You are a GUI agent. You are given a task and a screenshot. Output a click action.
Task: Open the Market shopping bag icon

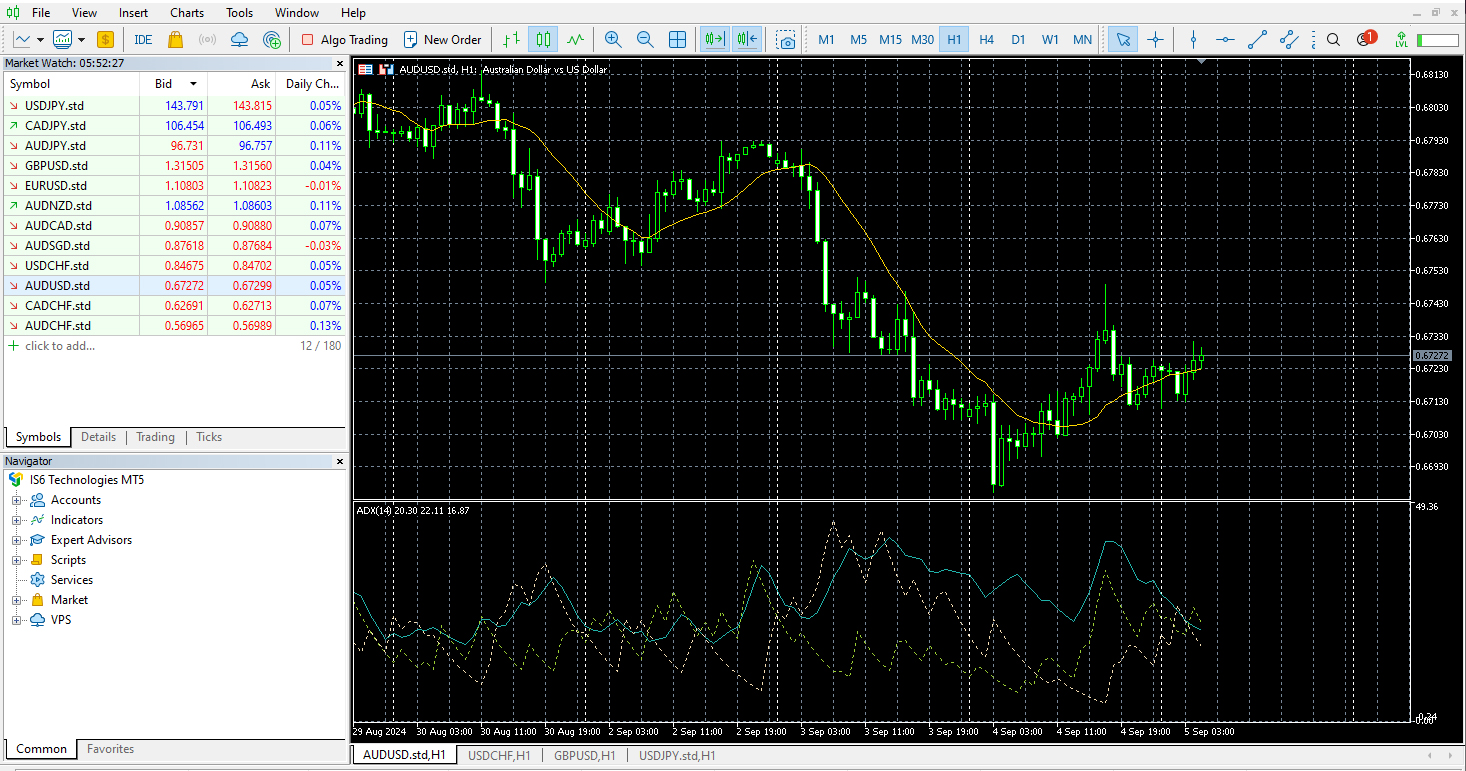pyautogui.click(x=175, y=40)
